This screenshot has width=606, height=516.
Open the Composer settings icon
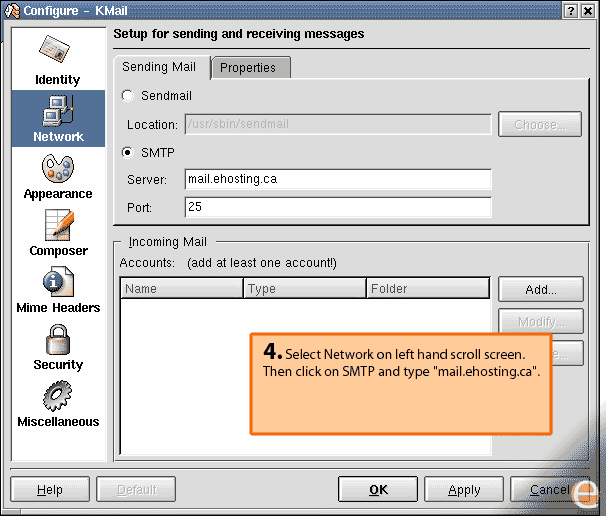[58, 225]
